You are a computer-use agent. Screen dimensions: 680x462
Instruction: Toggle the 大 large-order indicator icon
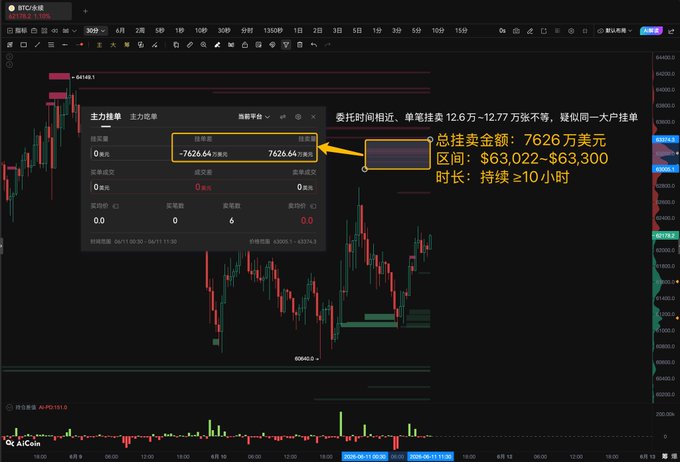pyautogui.click(x=113, y=45)
